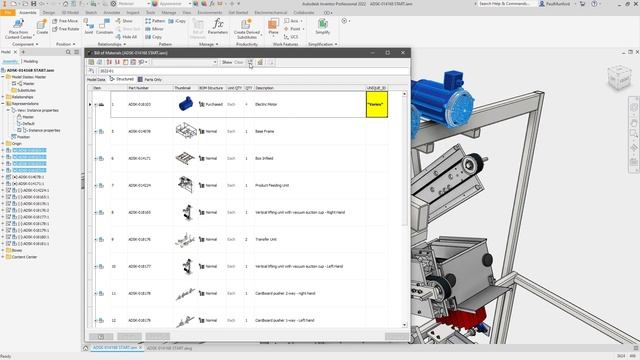The height and width of the screenshot is (360, 640).
Task: Click the Axis work feature tool
Action: click(293, 21)
